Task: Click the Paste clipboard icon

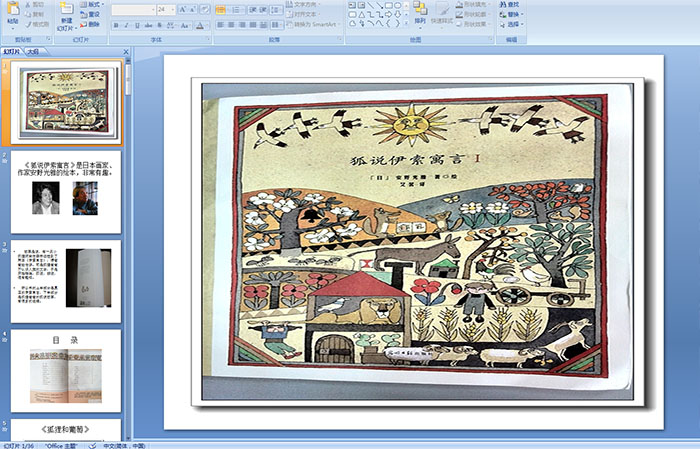Action: pos(13,9)
